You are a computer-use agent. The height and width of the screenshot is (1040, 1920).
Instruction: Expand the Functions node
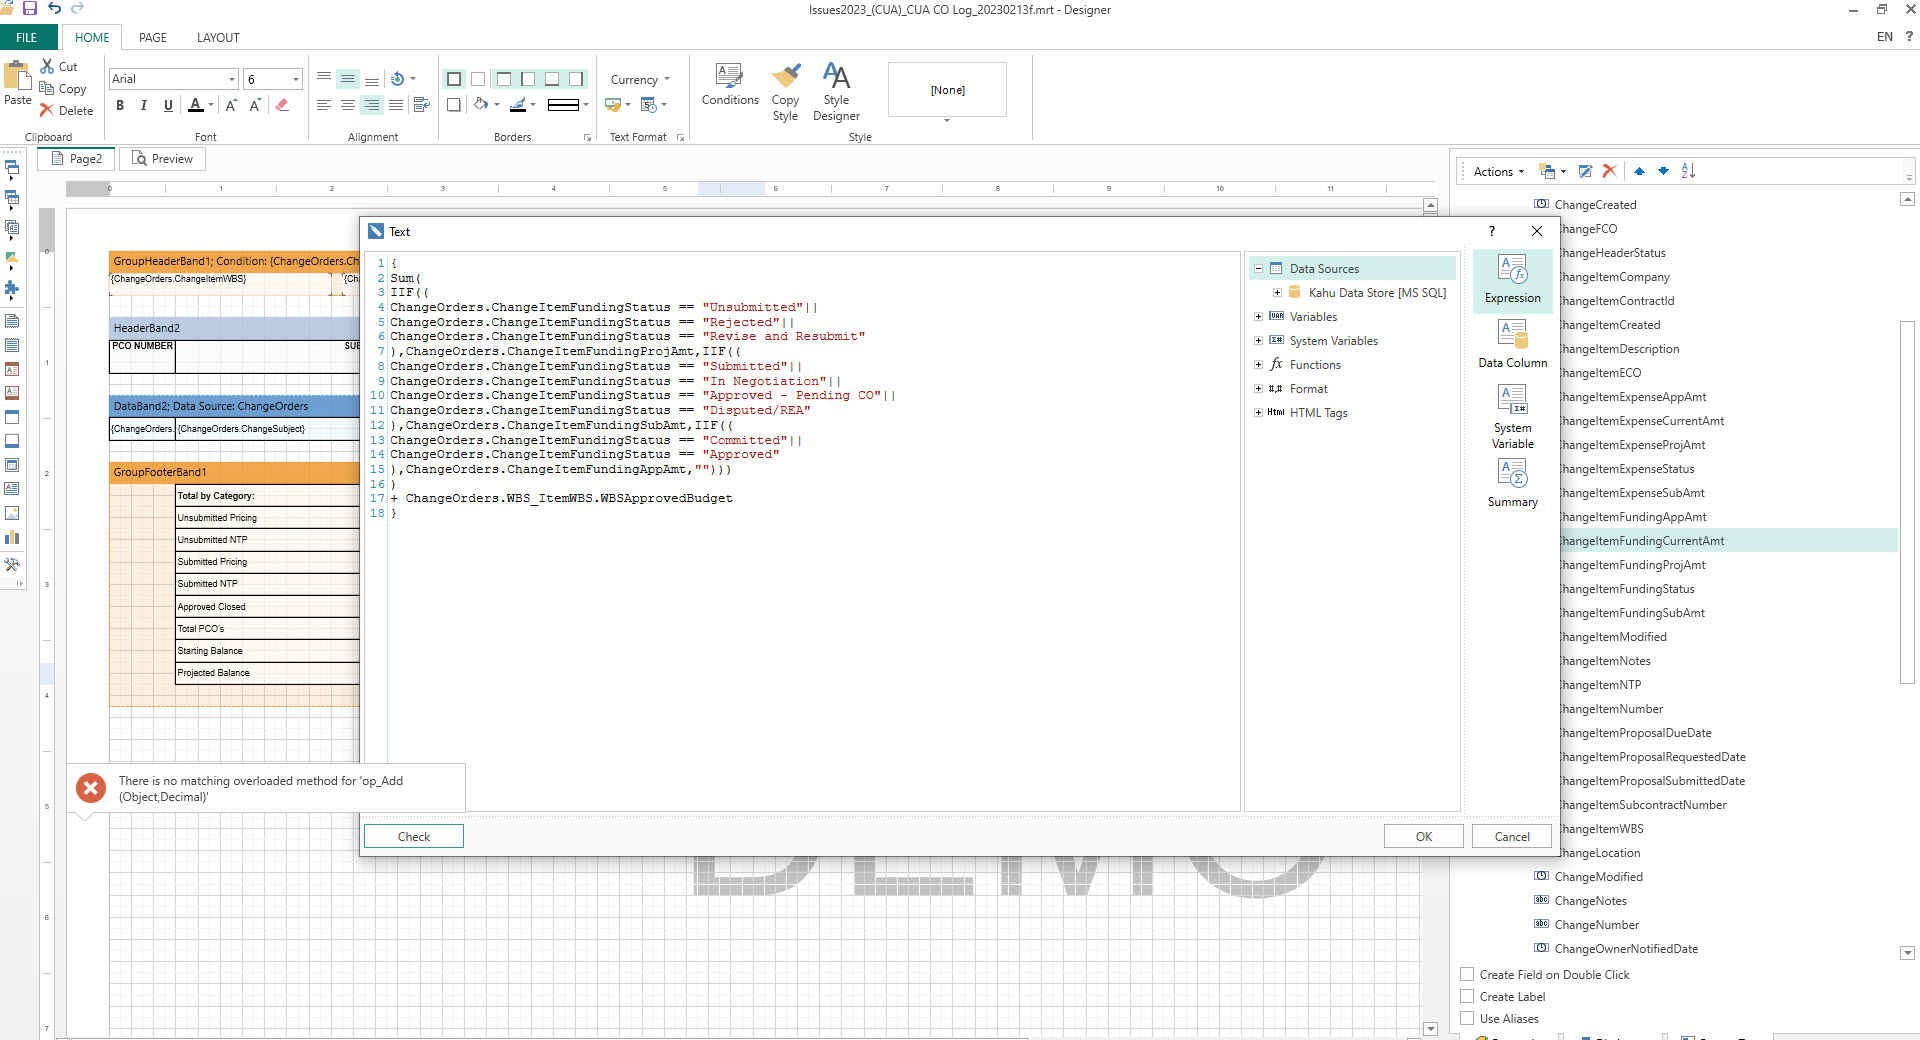(x=1258, y=364)
